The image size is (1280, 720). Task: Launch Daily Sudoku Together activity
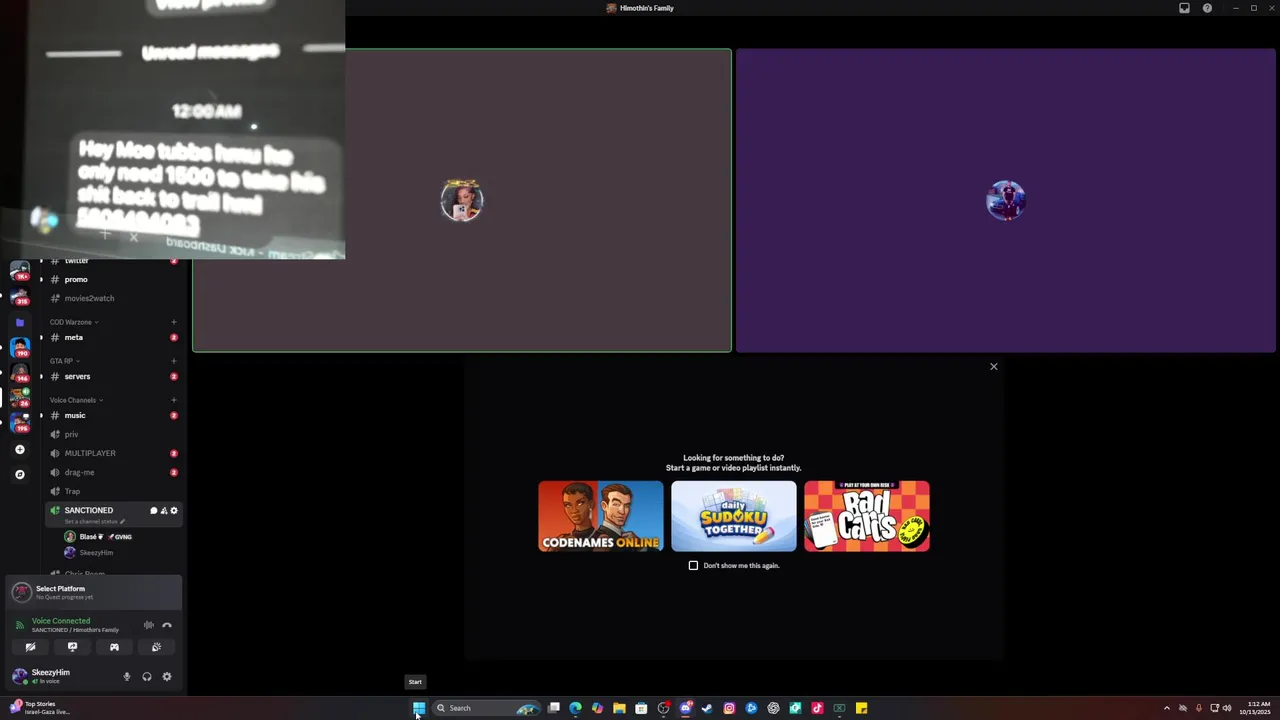734,516
